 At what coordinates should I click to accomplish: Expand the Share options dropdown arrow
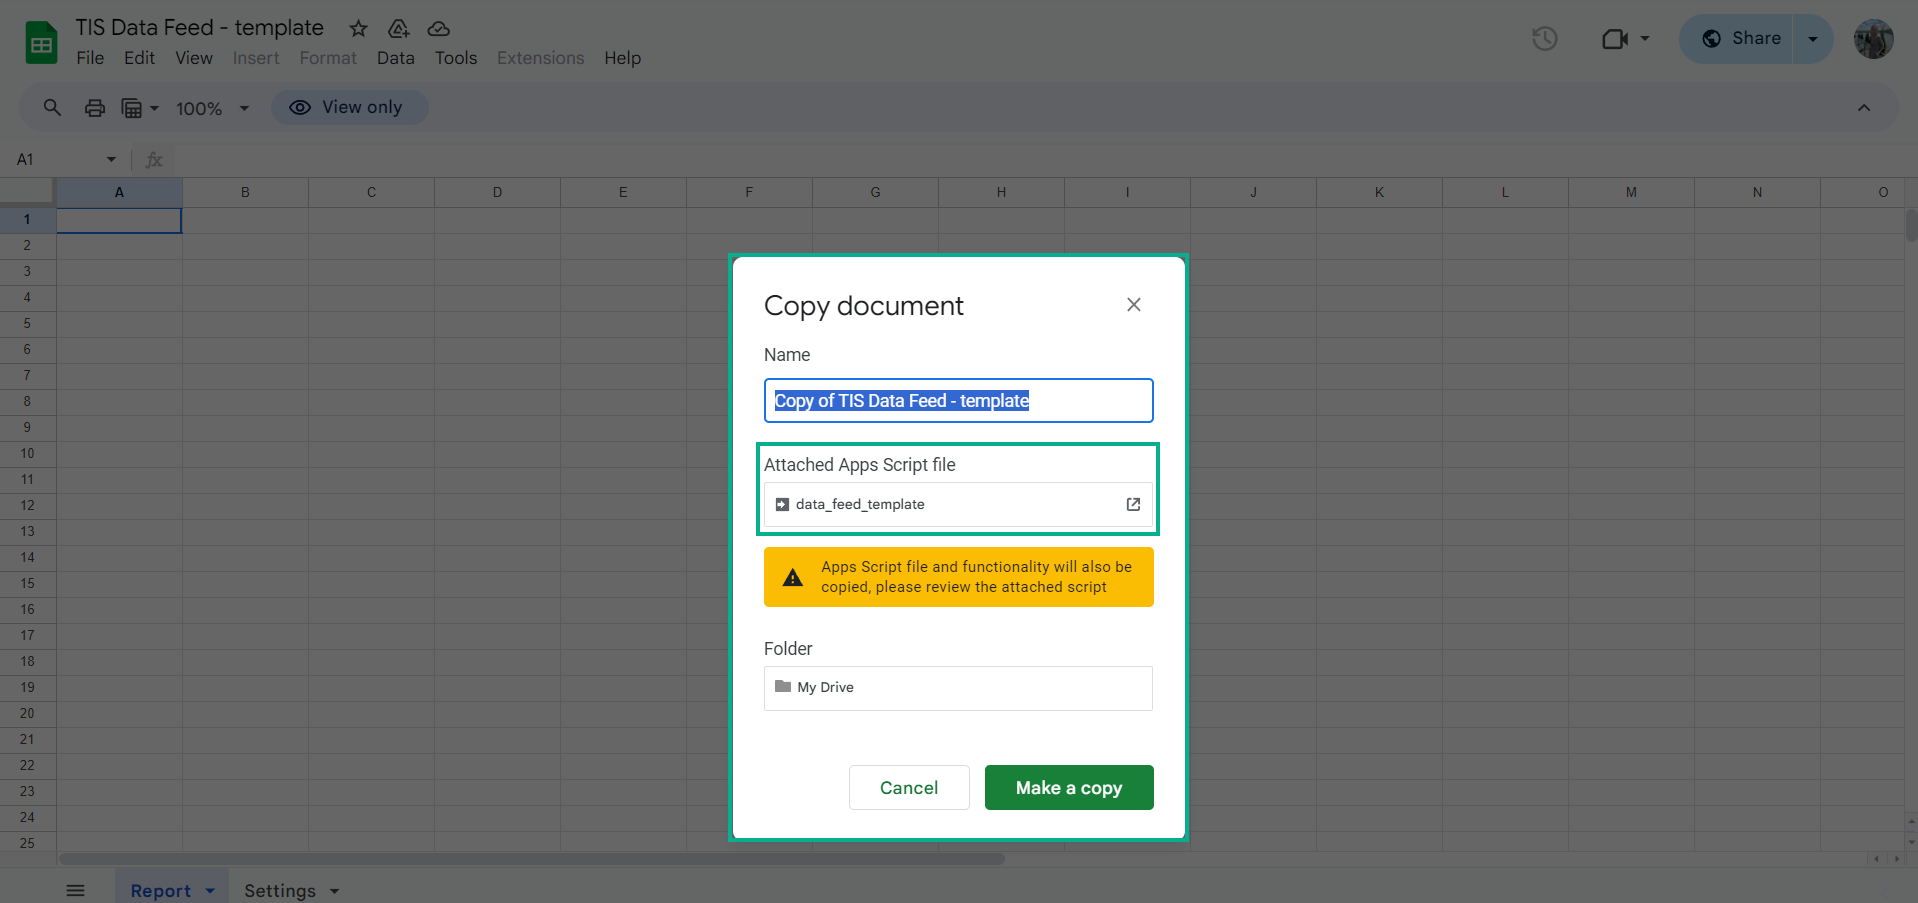(1812, 39)
